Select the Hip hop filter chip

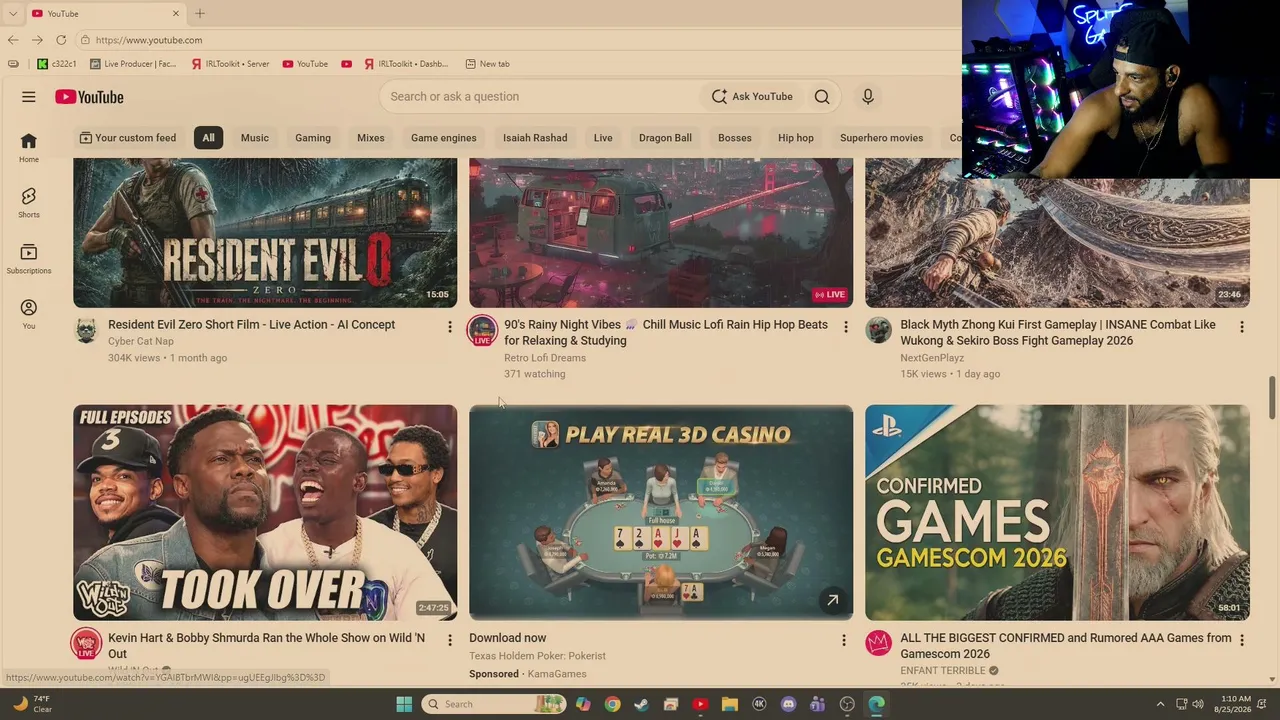click(796, 138)
